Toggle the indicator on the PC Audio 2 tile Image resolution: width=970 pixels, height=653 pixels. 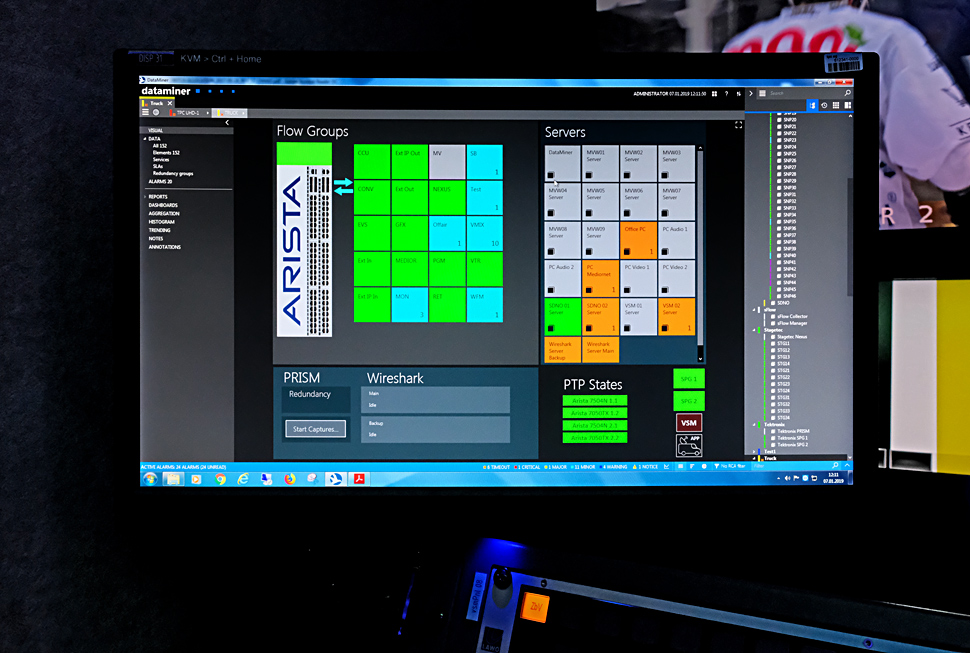[551, 290]
